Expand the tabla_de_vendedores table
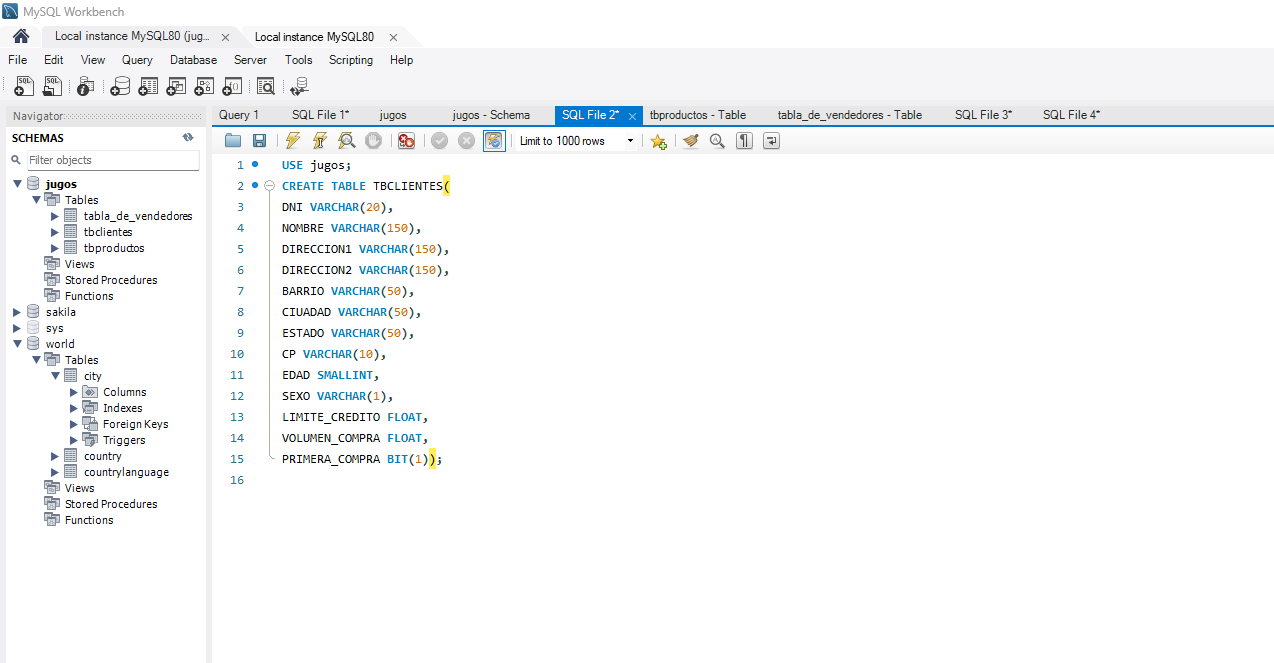 click(55, 216)
